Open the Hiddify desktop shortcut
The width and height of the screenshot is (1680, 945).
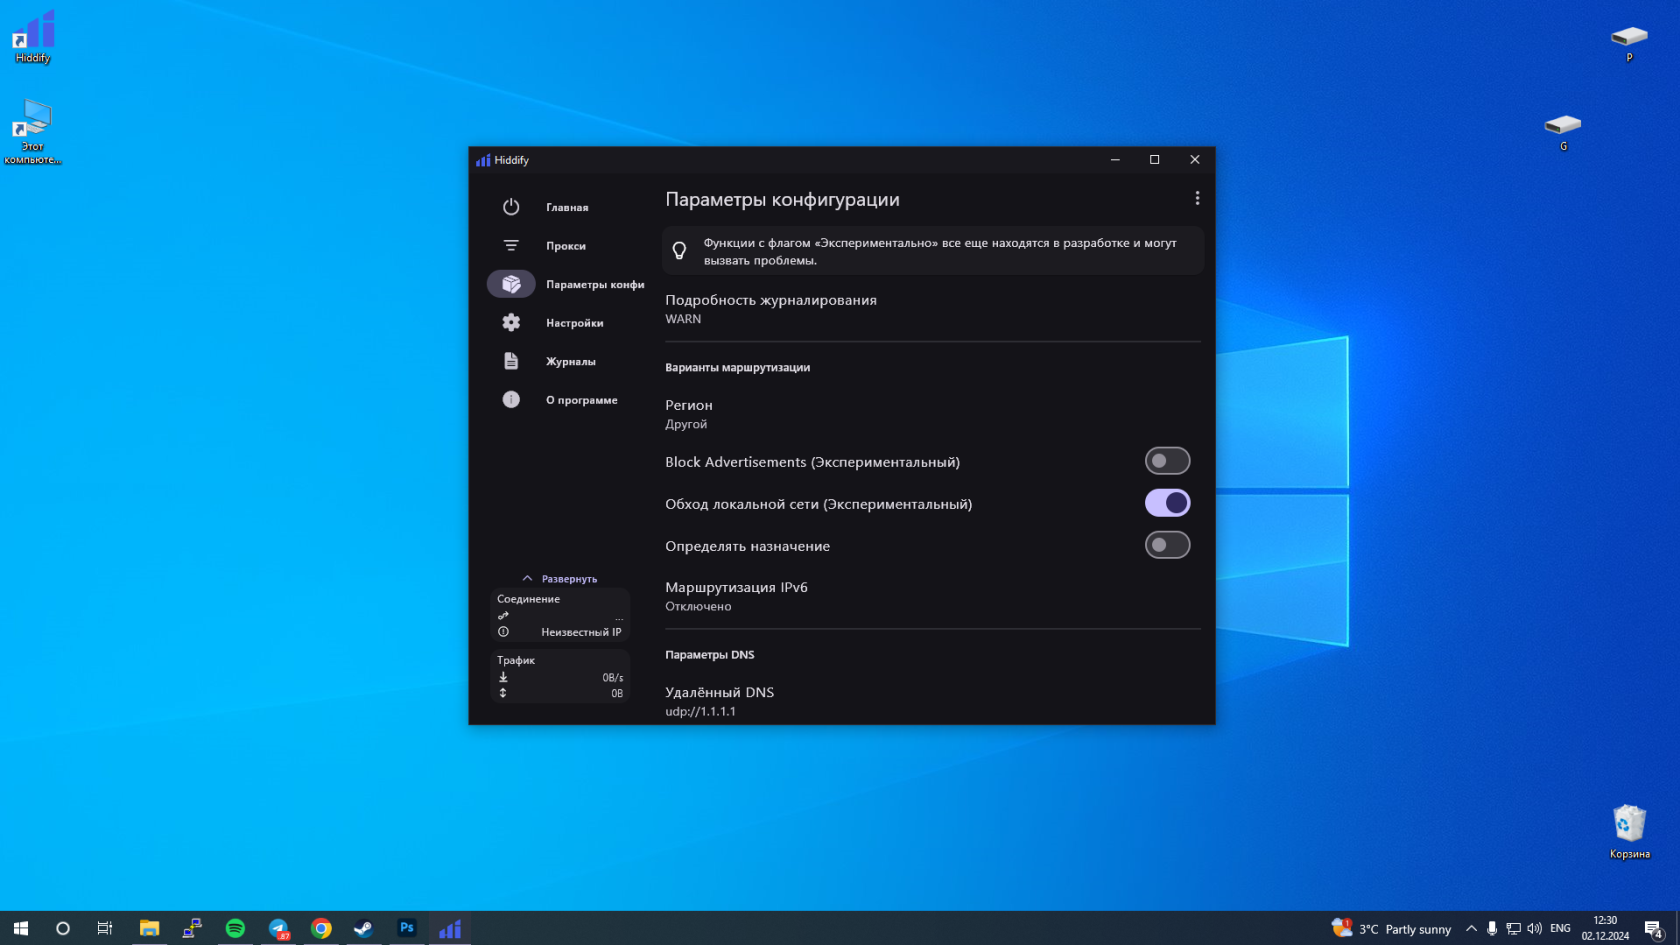pyautogui.click(x=33, y=36)
